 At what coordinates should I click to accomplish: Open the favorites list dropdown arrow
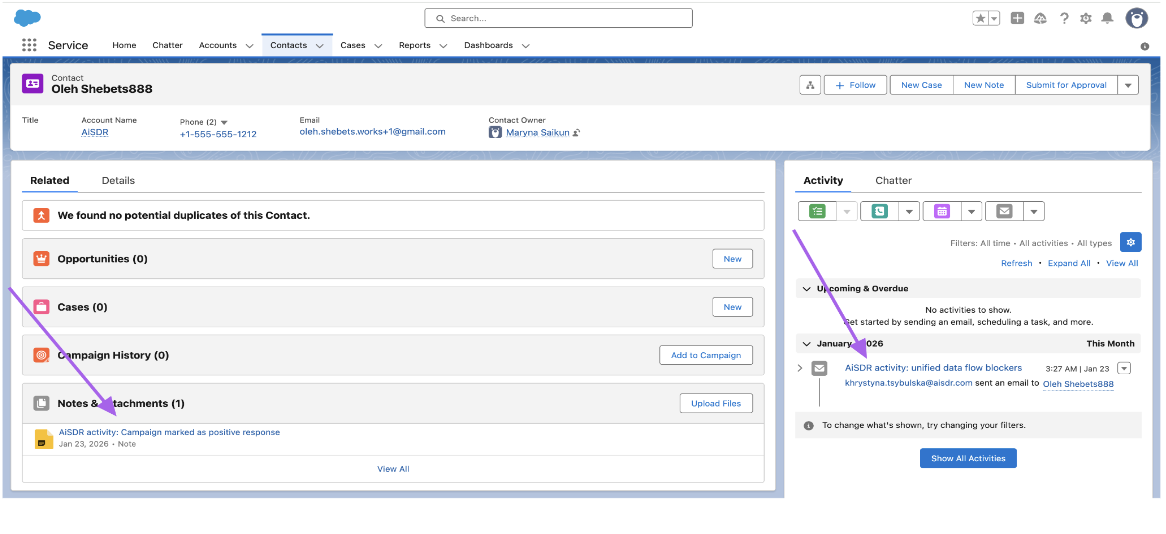[994, 19]
